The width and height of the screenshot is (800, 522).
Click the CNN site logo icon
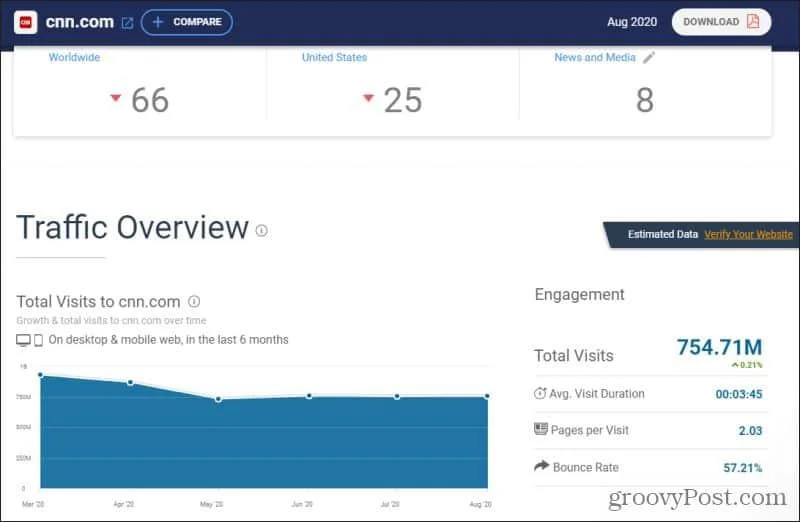(26, 22)
